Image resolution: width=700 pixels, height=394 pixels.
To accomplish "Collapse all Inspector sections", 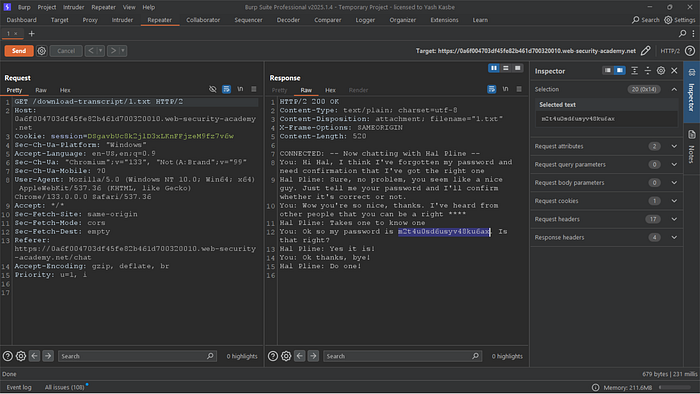I will (x=648, y=71).
